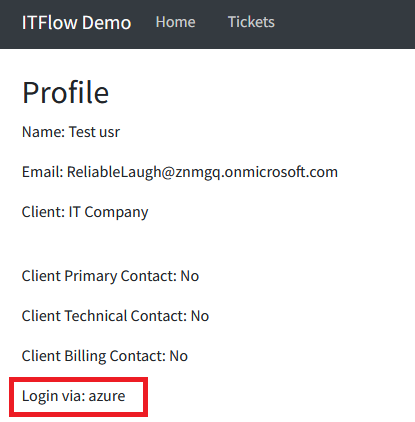Viewport: 415px width, 422px height.
Task: Select the ReliableLaugh@znmgq.onmicrosoft.com email address
Action: point(202,173)
